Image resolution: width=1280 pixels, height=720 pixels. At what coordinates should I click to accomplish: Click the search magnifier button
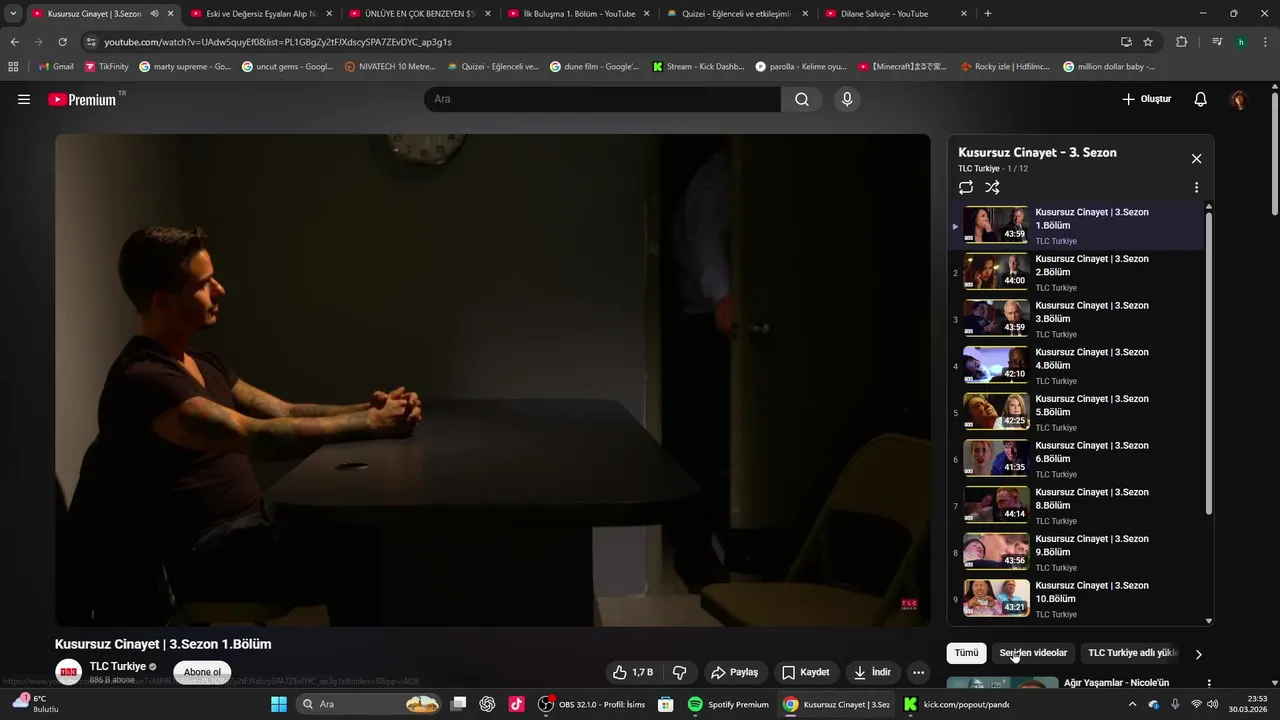point(802,99)
